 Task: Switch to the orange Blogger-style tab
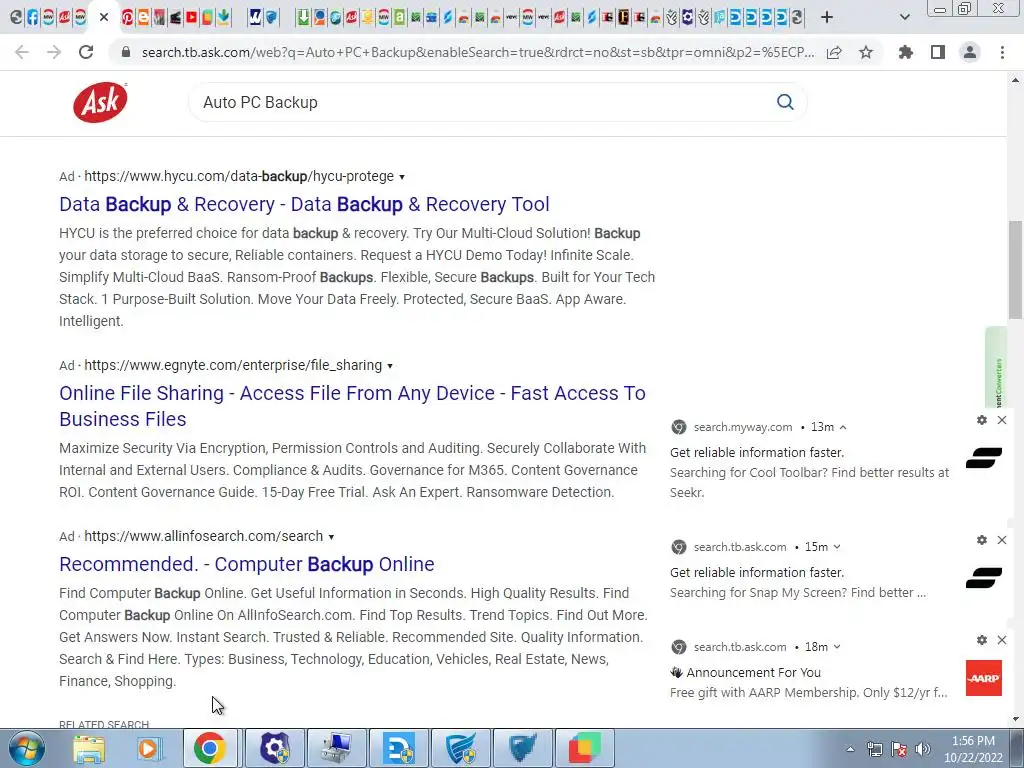(x=144, y=17)
